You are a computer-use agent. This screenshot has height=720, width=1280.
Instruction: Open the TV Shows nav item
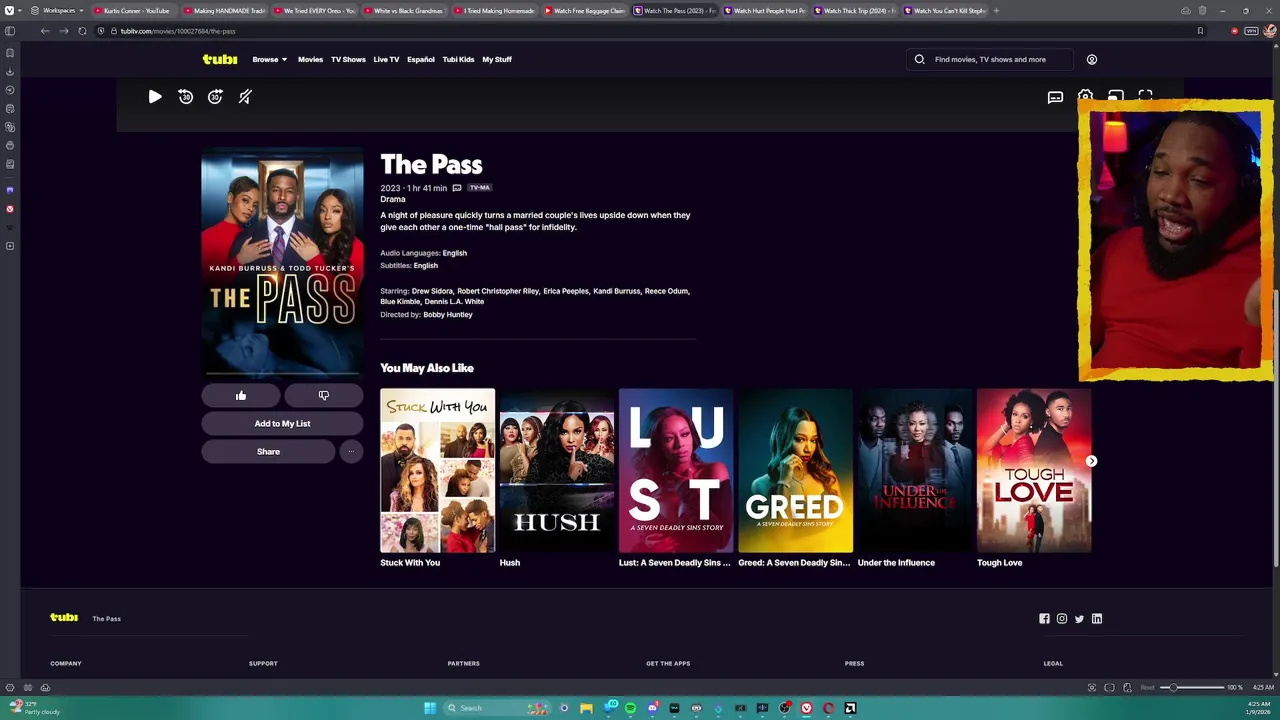(x=348, y=59)
